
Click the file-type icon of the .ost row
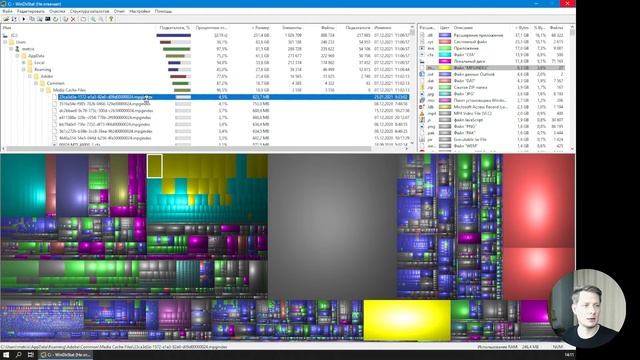pos(422,74)
